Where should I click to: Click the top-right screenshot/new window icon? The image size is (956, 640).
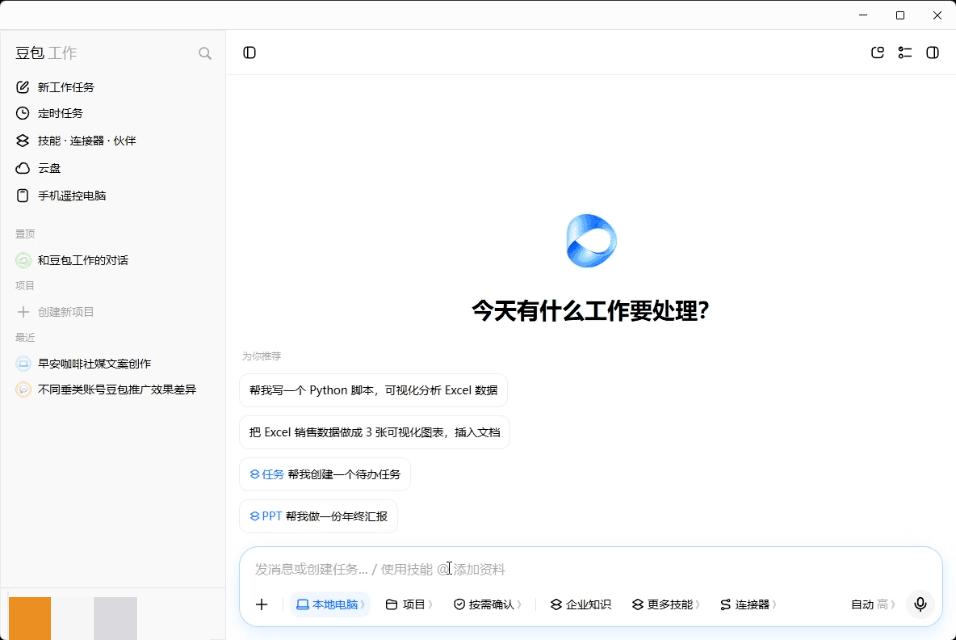[x=877, y=52]
